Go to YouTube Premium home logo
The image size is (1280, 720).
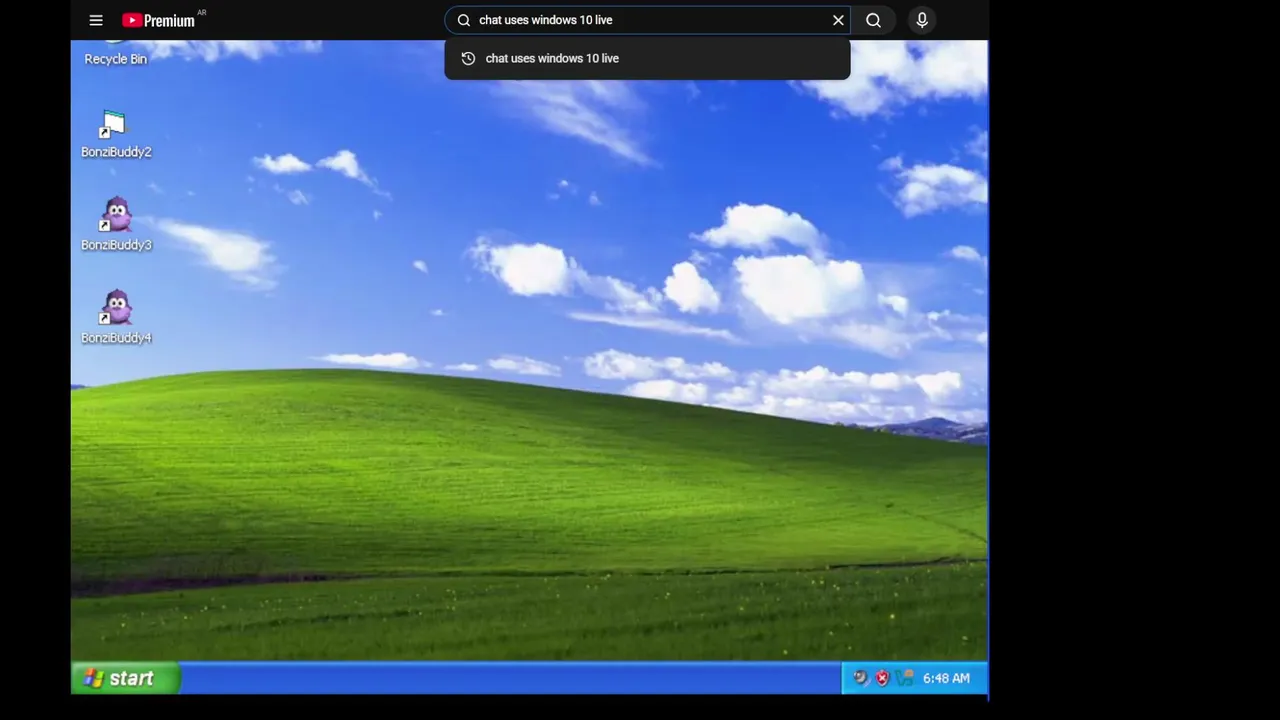[159, 20]
